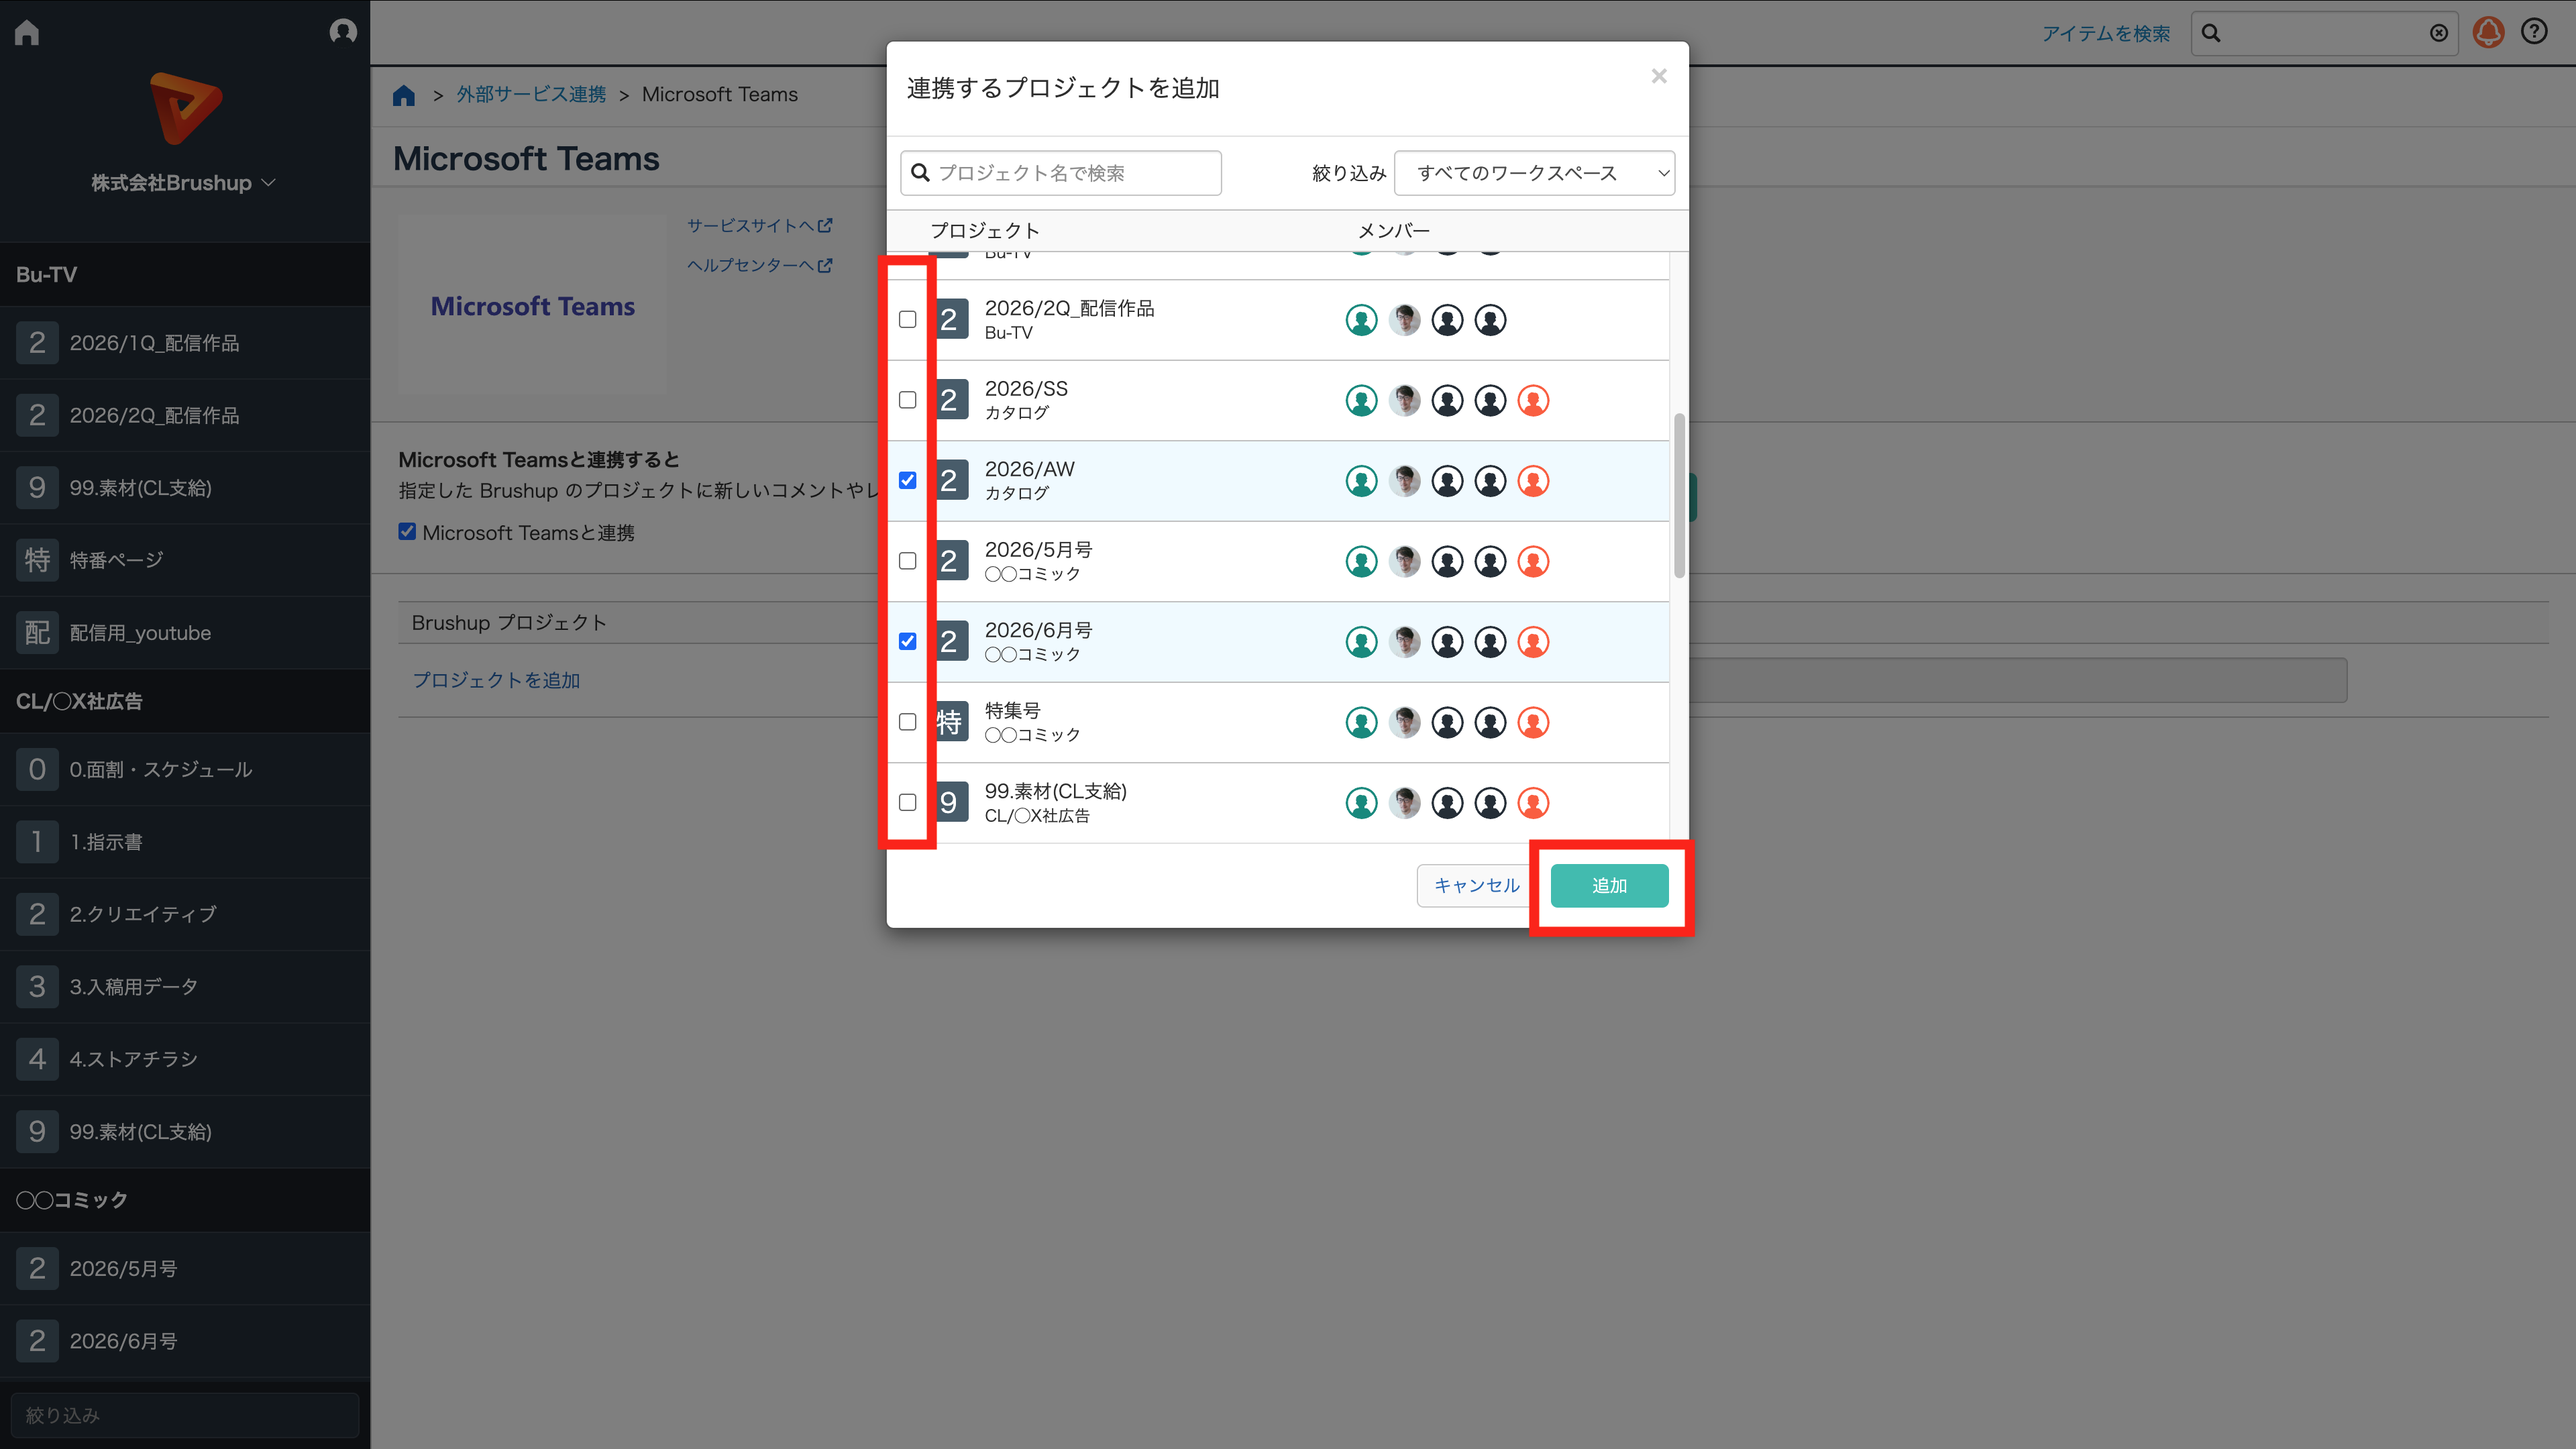Click the 0 icon beside 0.面割・スケジュール

[x=37, y=769]
